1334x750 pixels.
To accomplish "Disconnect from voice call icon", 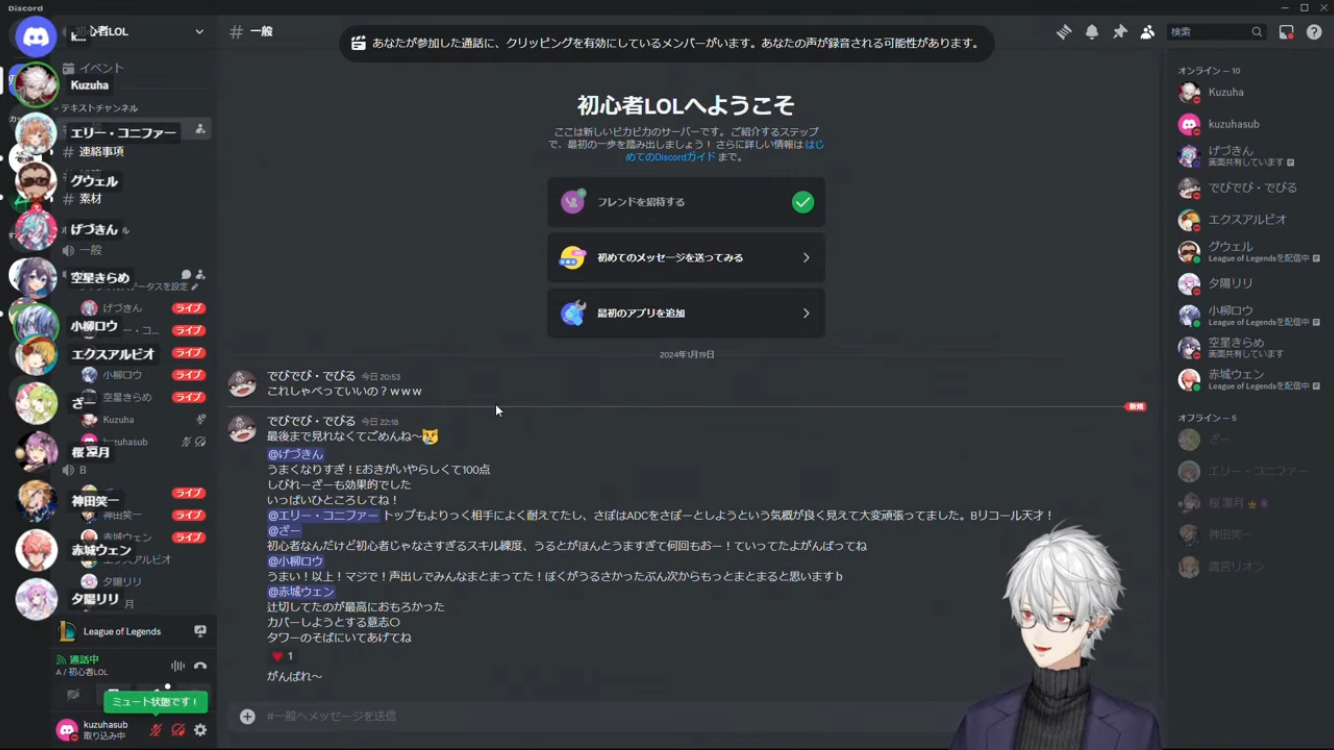I will [x=200, y=666].
